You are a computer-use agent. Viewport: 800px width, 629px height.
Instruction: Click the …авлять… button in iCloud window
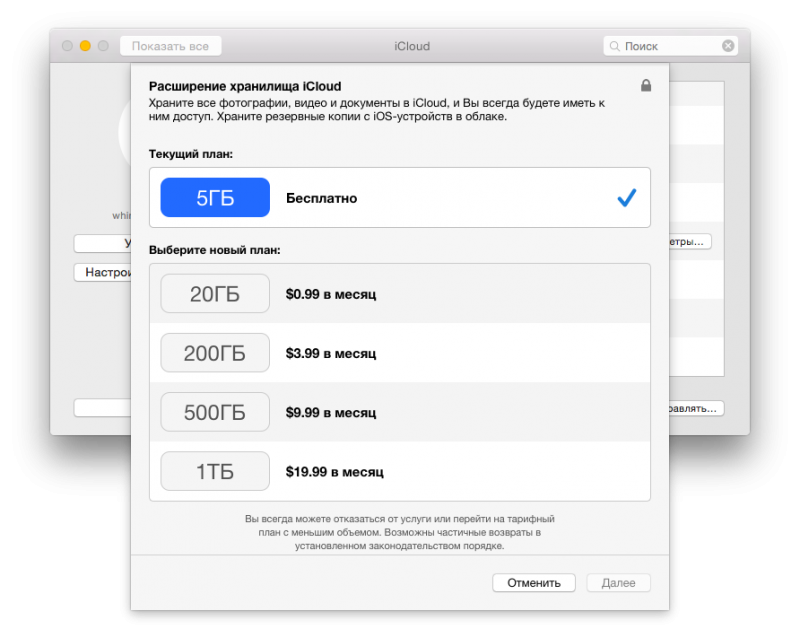tap(696, 408)
